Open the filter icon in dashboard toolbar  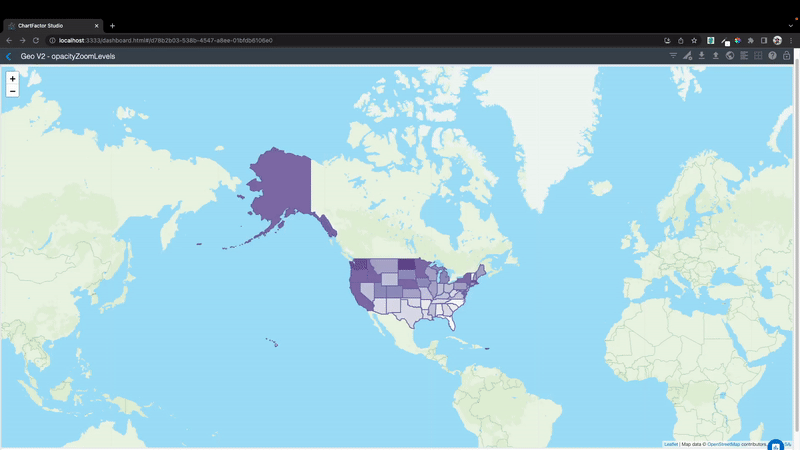673,56
